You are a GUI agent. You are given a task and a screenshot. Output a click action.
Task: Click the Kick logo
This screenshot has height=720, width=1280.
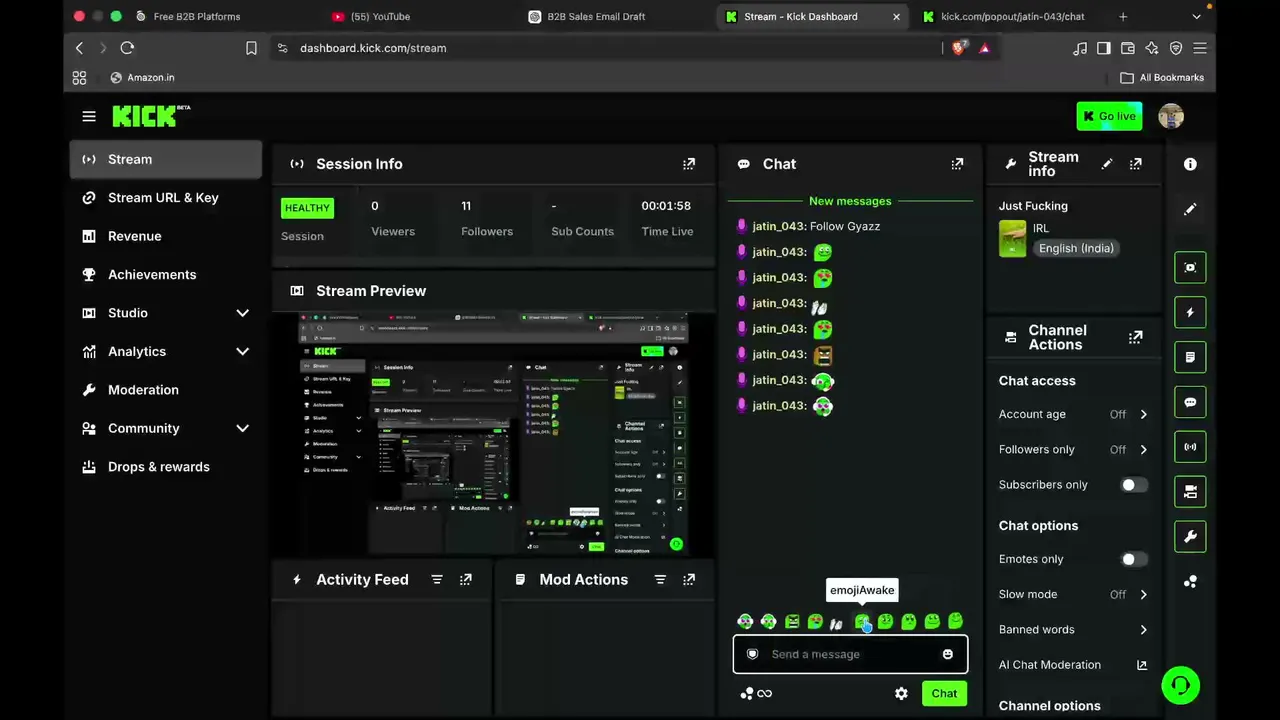[151, 116]
